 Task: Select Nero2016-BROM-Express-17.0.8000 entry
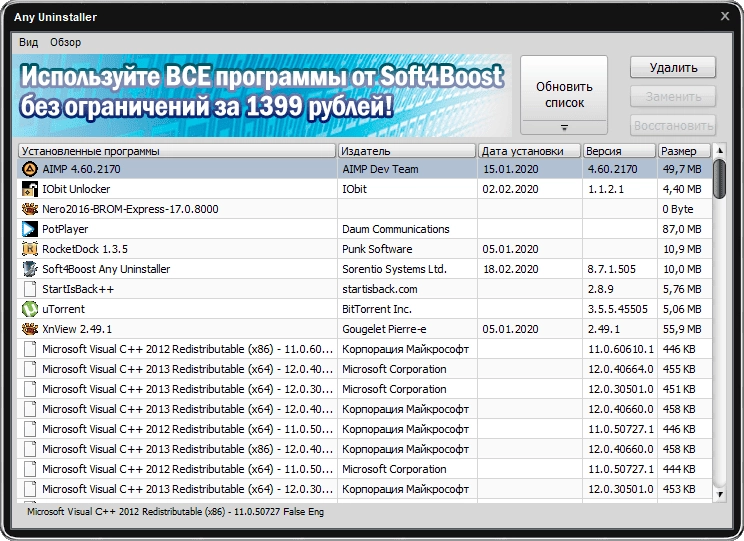[x=364, y=209]
